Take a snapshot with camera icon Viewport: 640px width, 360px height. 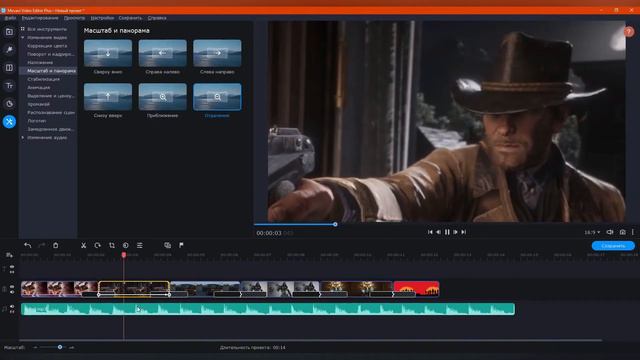point(622,232)
